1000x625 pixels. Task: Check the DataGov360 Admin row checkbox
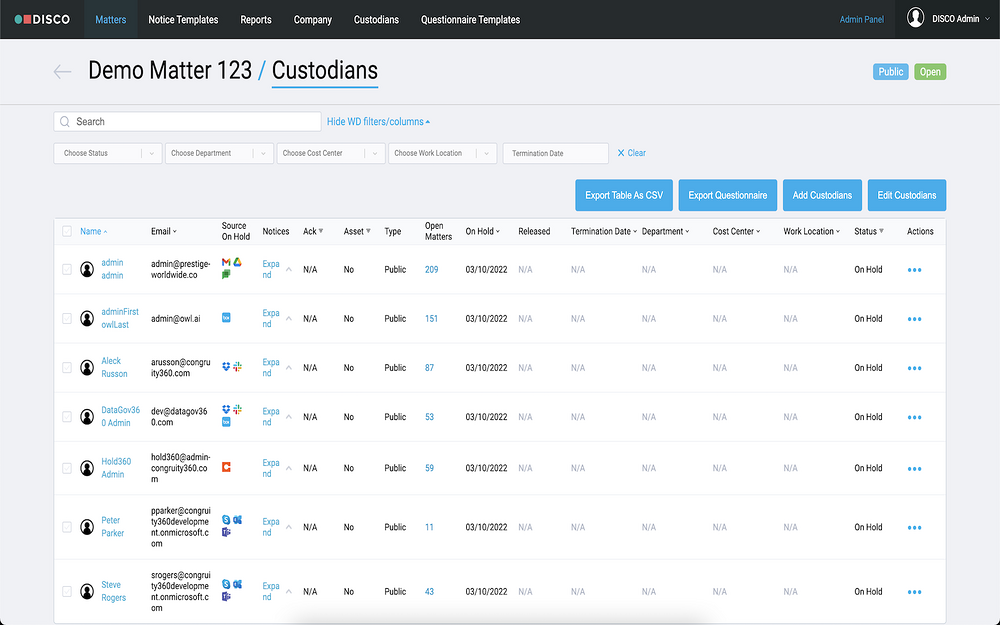click(x=67, y=416)
